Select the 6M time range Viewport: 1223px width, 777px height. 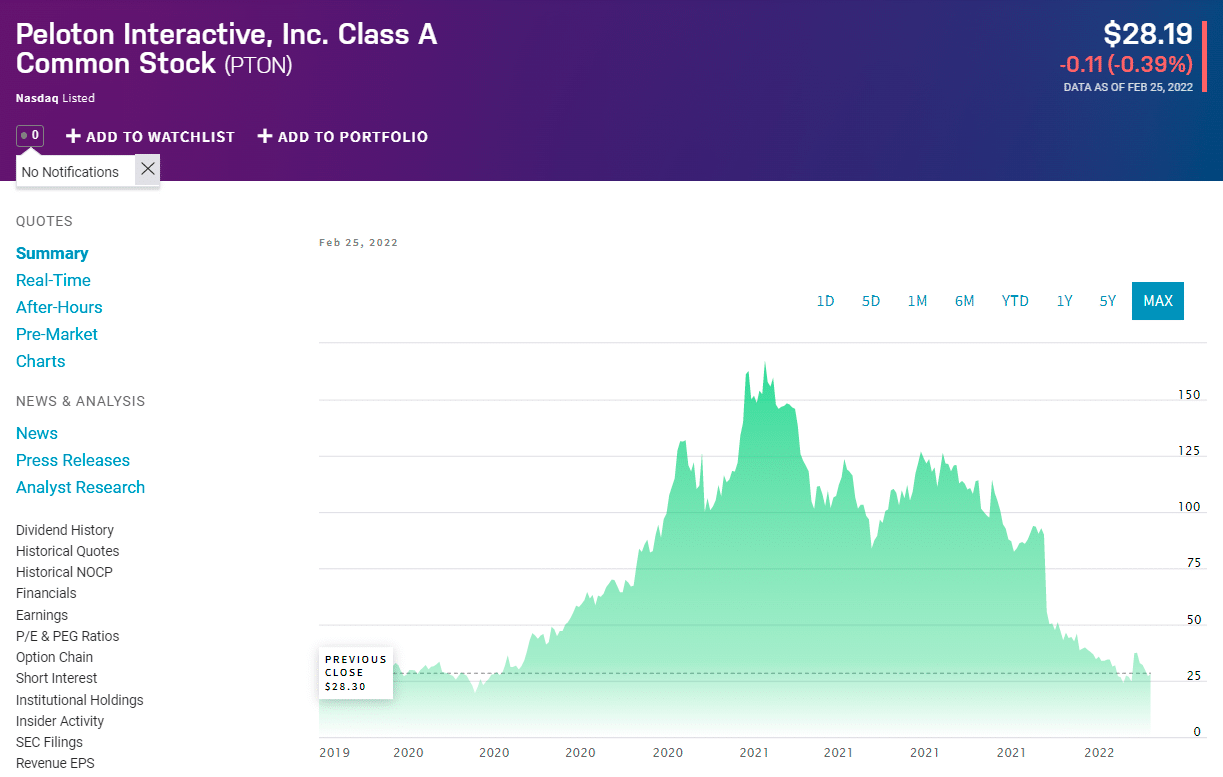(964, 301)
